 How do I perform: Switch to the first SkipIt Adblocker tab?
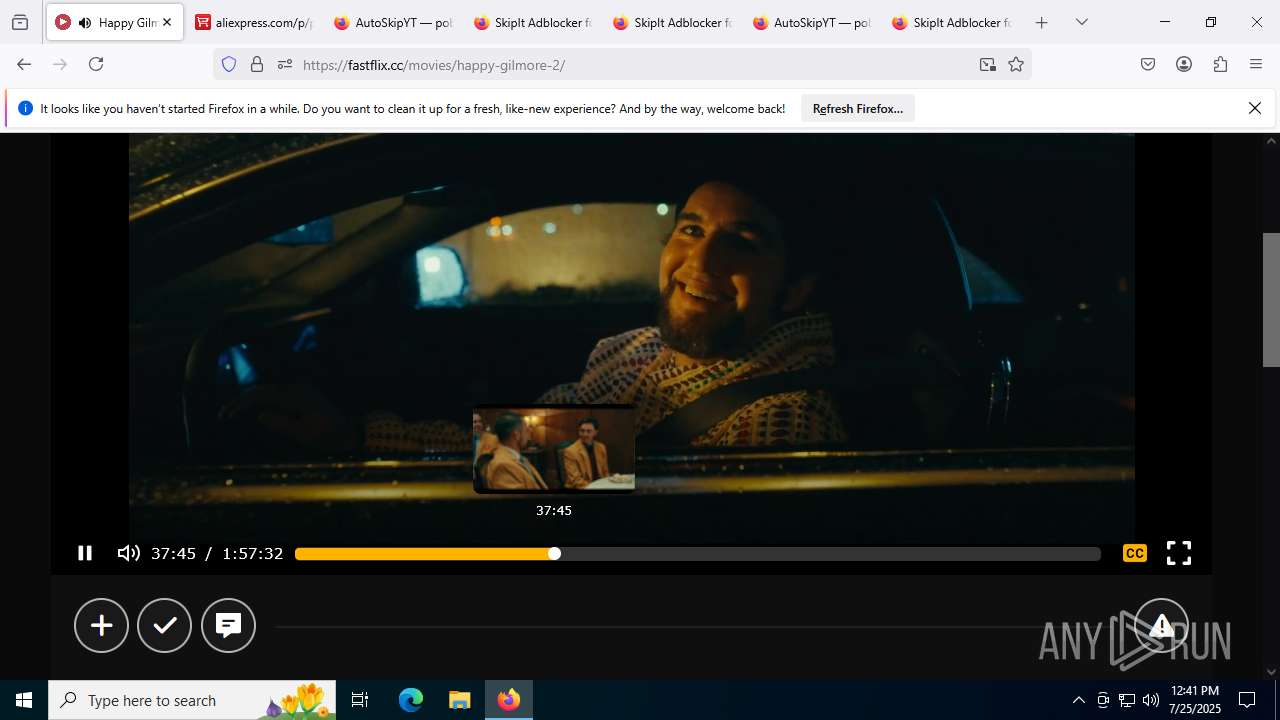(533, 22)
